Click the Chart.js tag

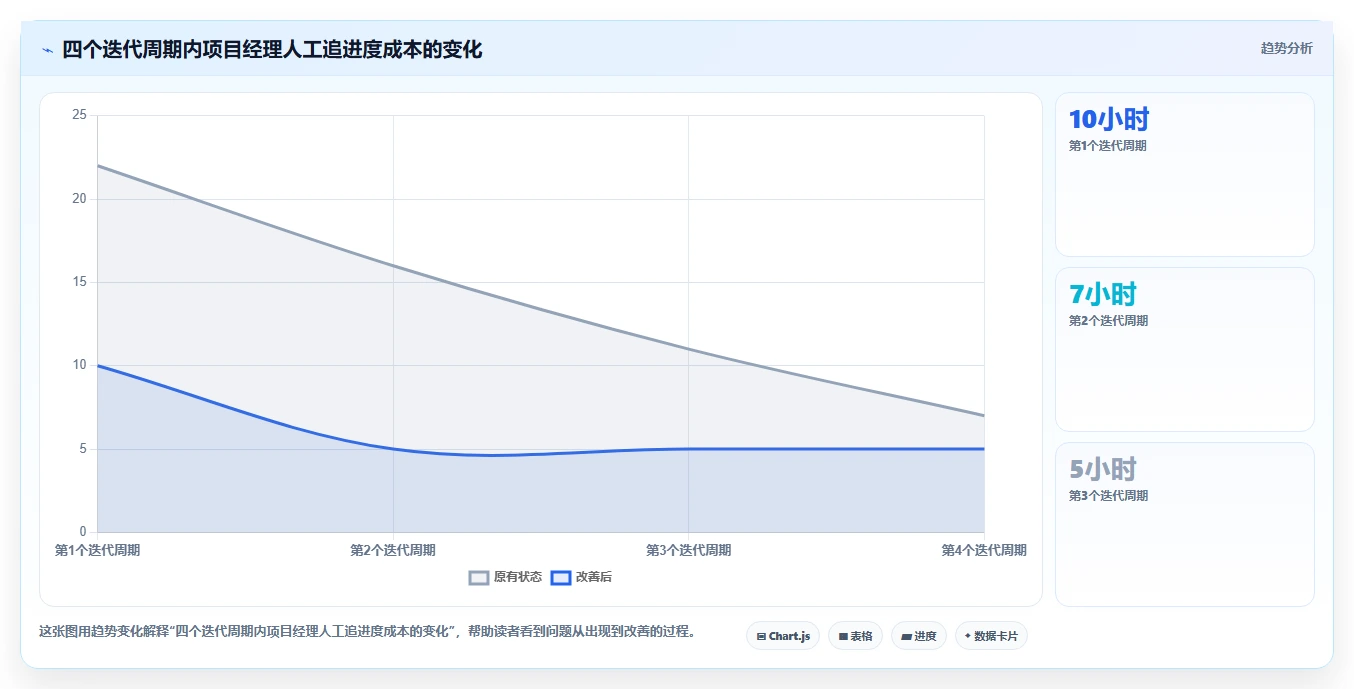click(783, 636)
